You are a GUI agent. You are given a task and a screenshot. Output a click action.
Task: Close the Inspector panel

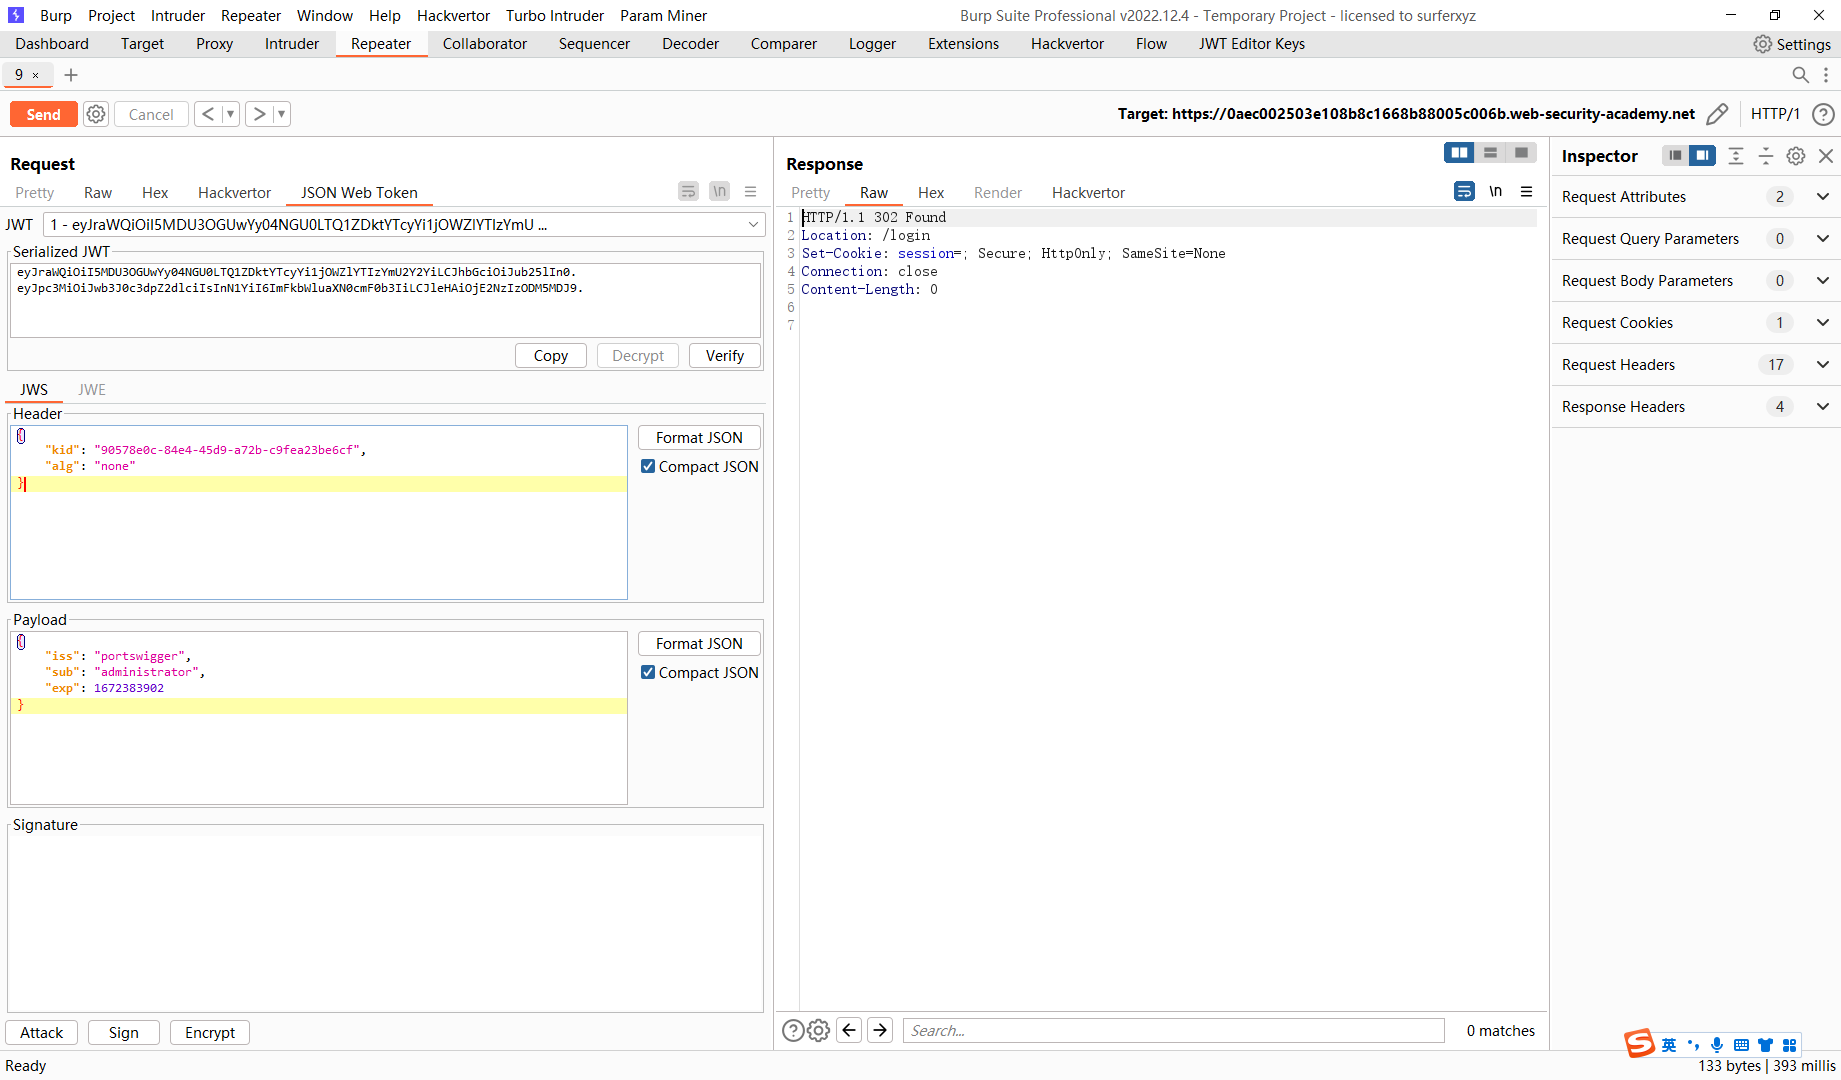point(1826,156)
